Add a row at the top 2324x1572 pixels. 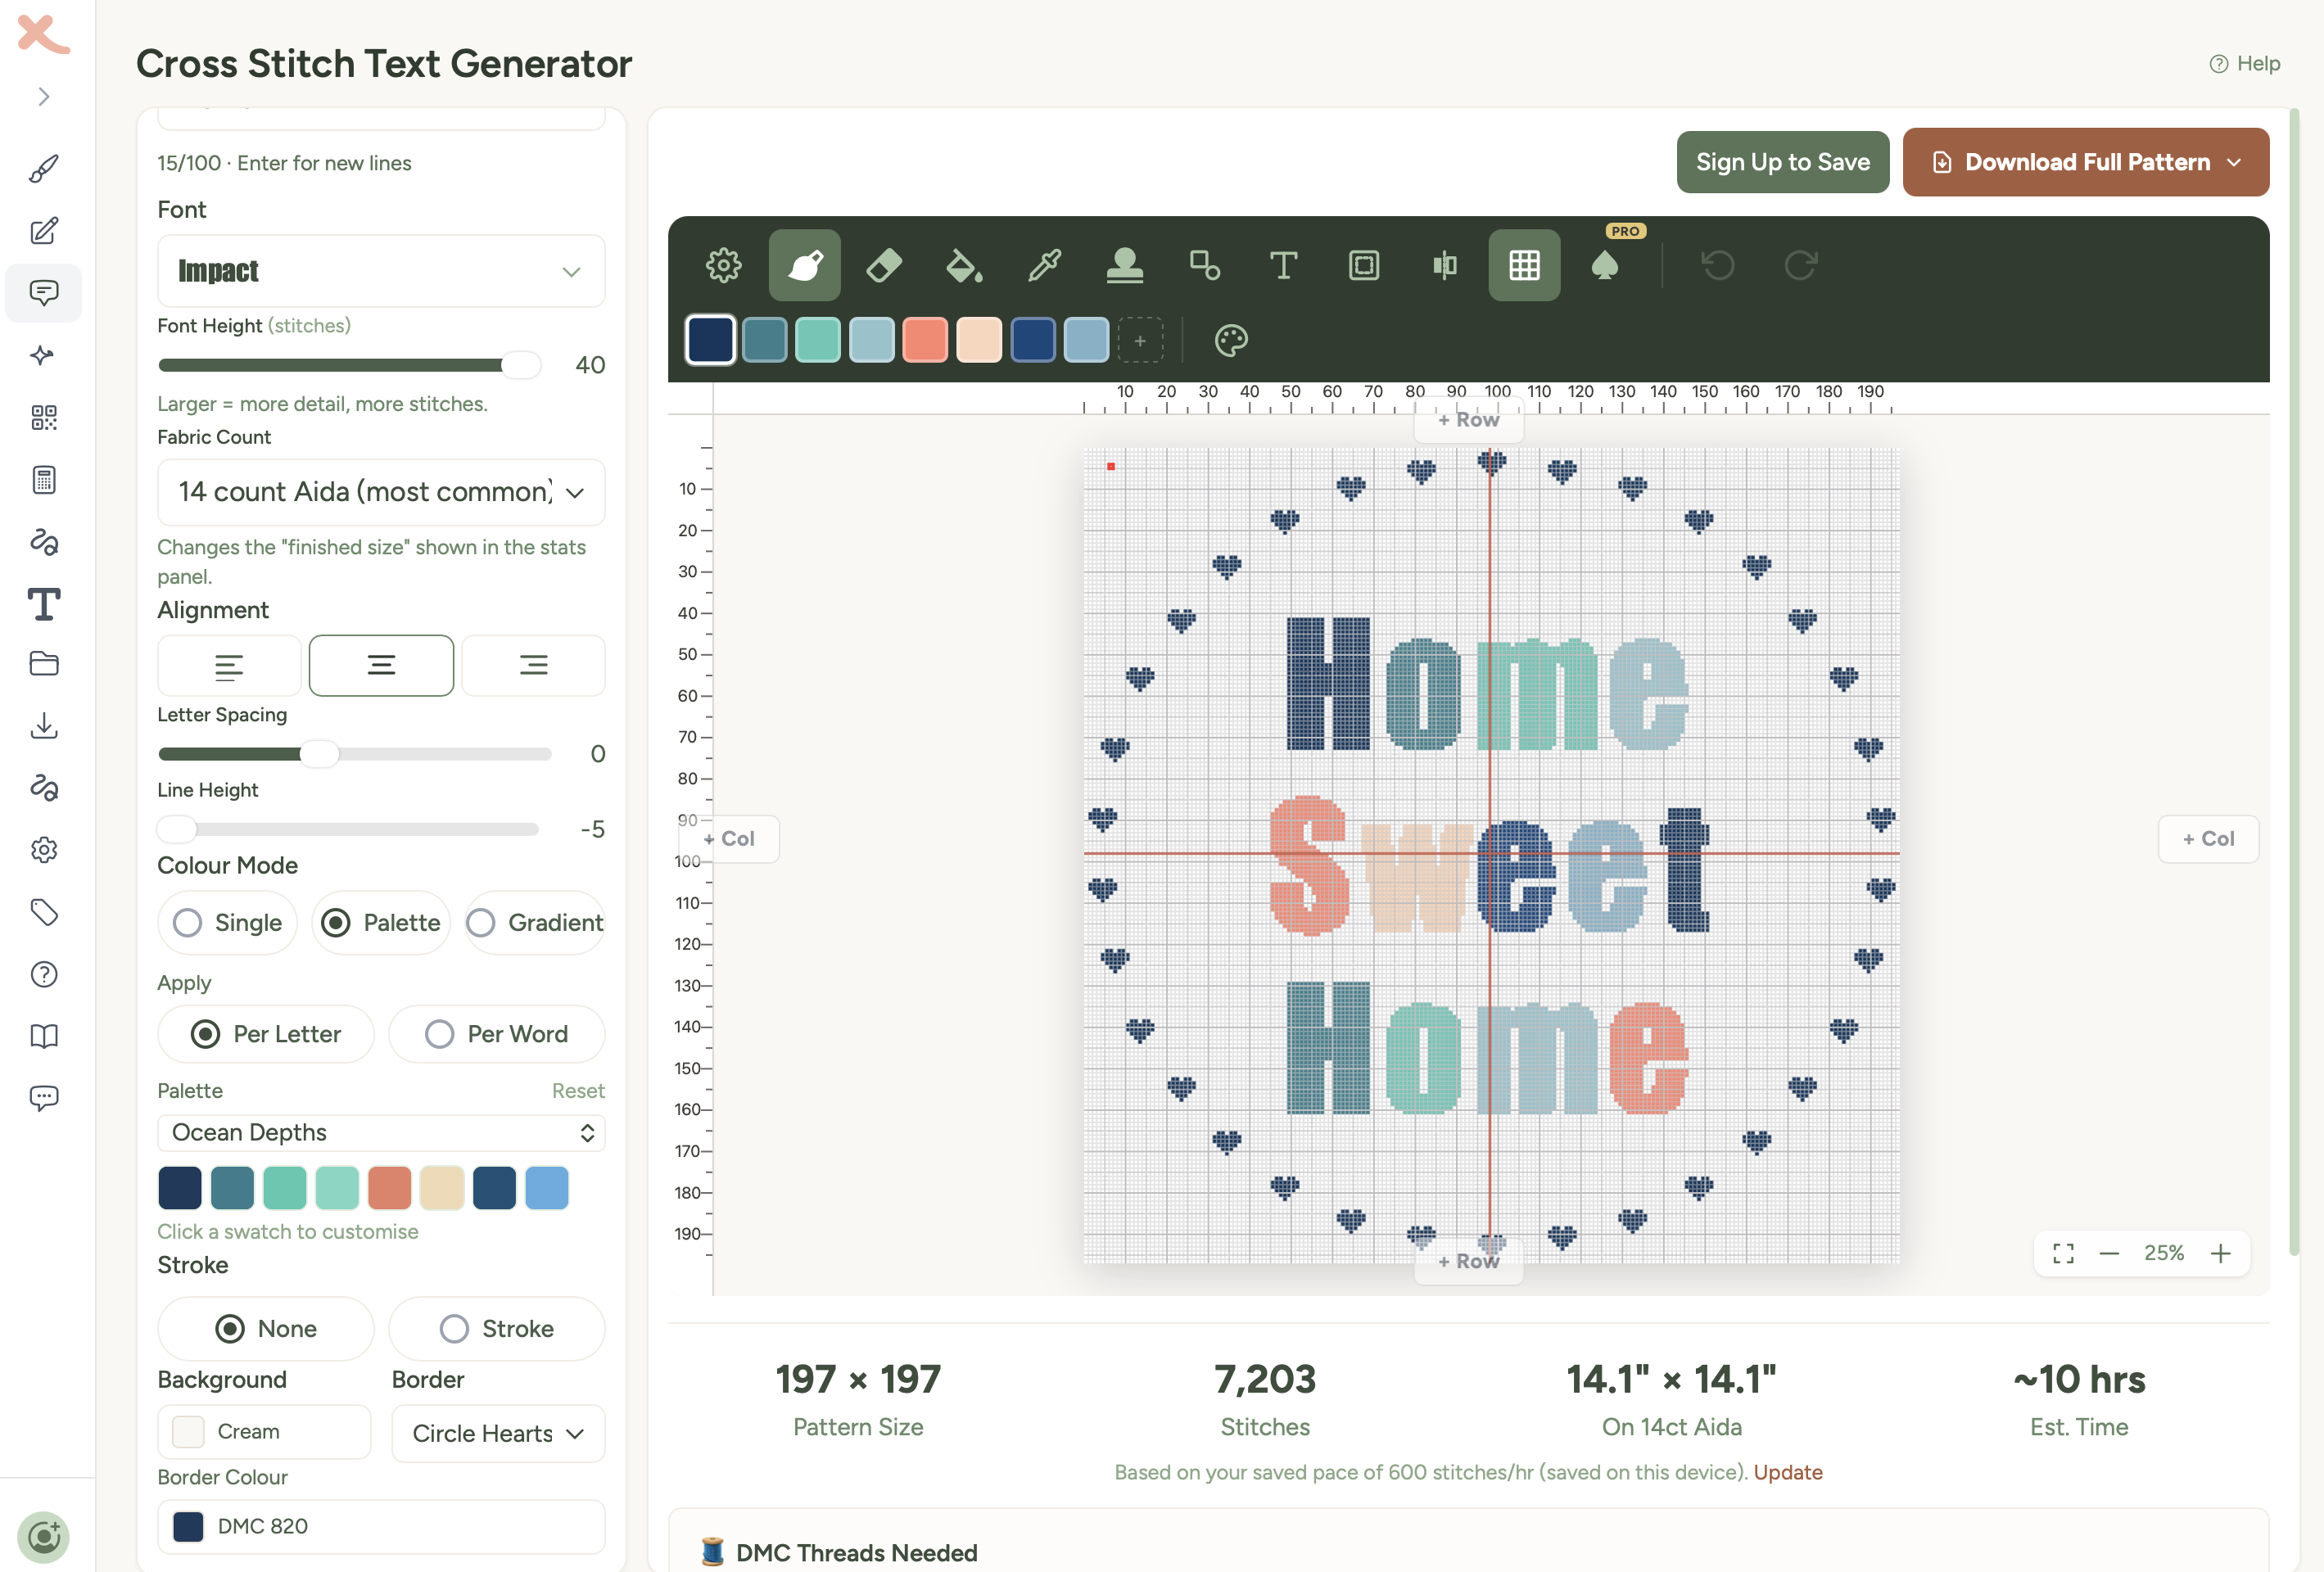coord(1468,420)
